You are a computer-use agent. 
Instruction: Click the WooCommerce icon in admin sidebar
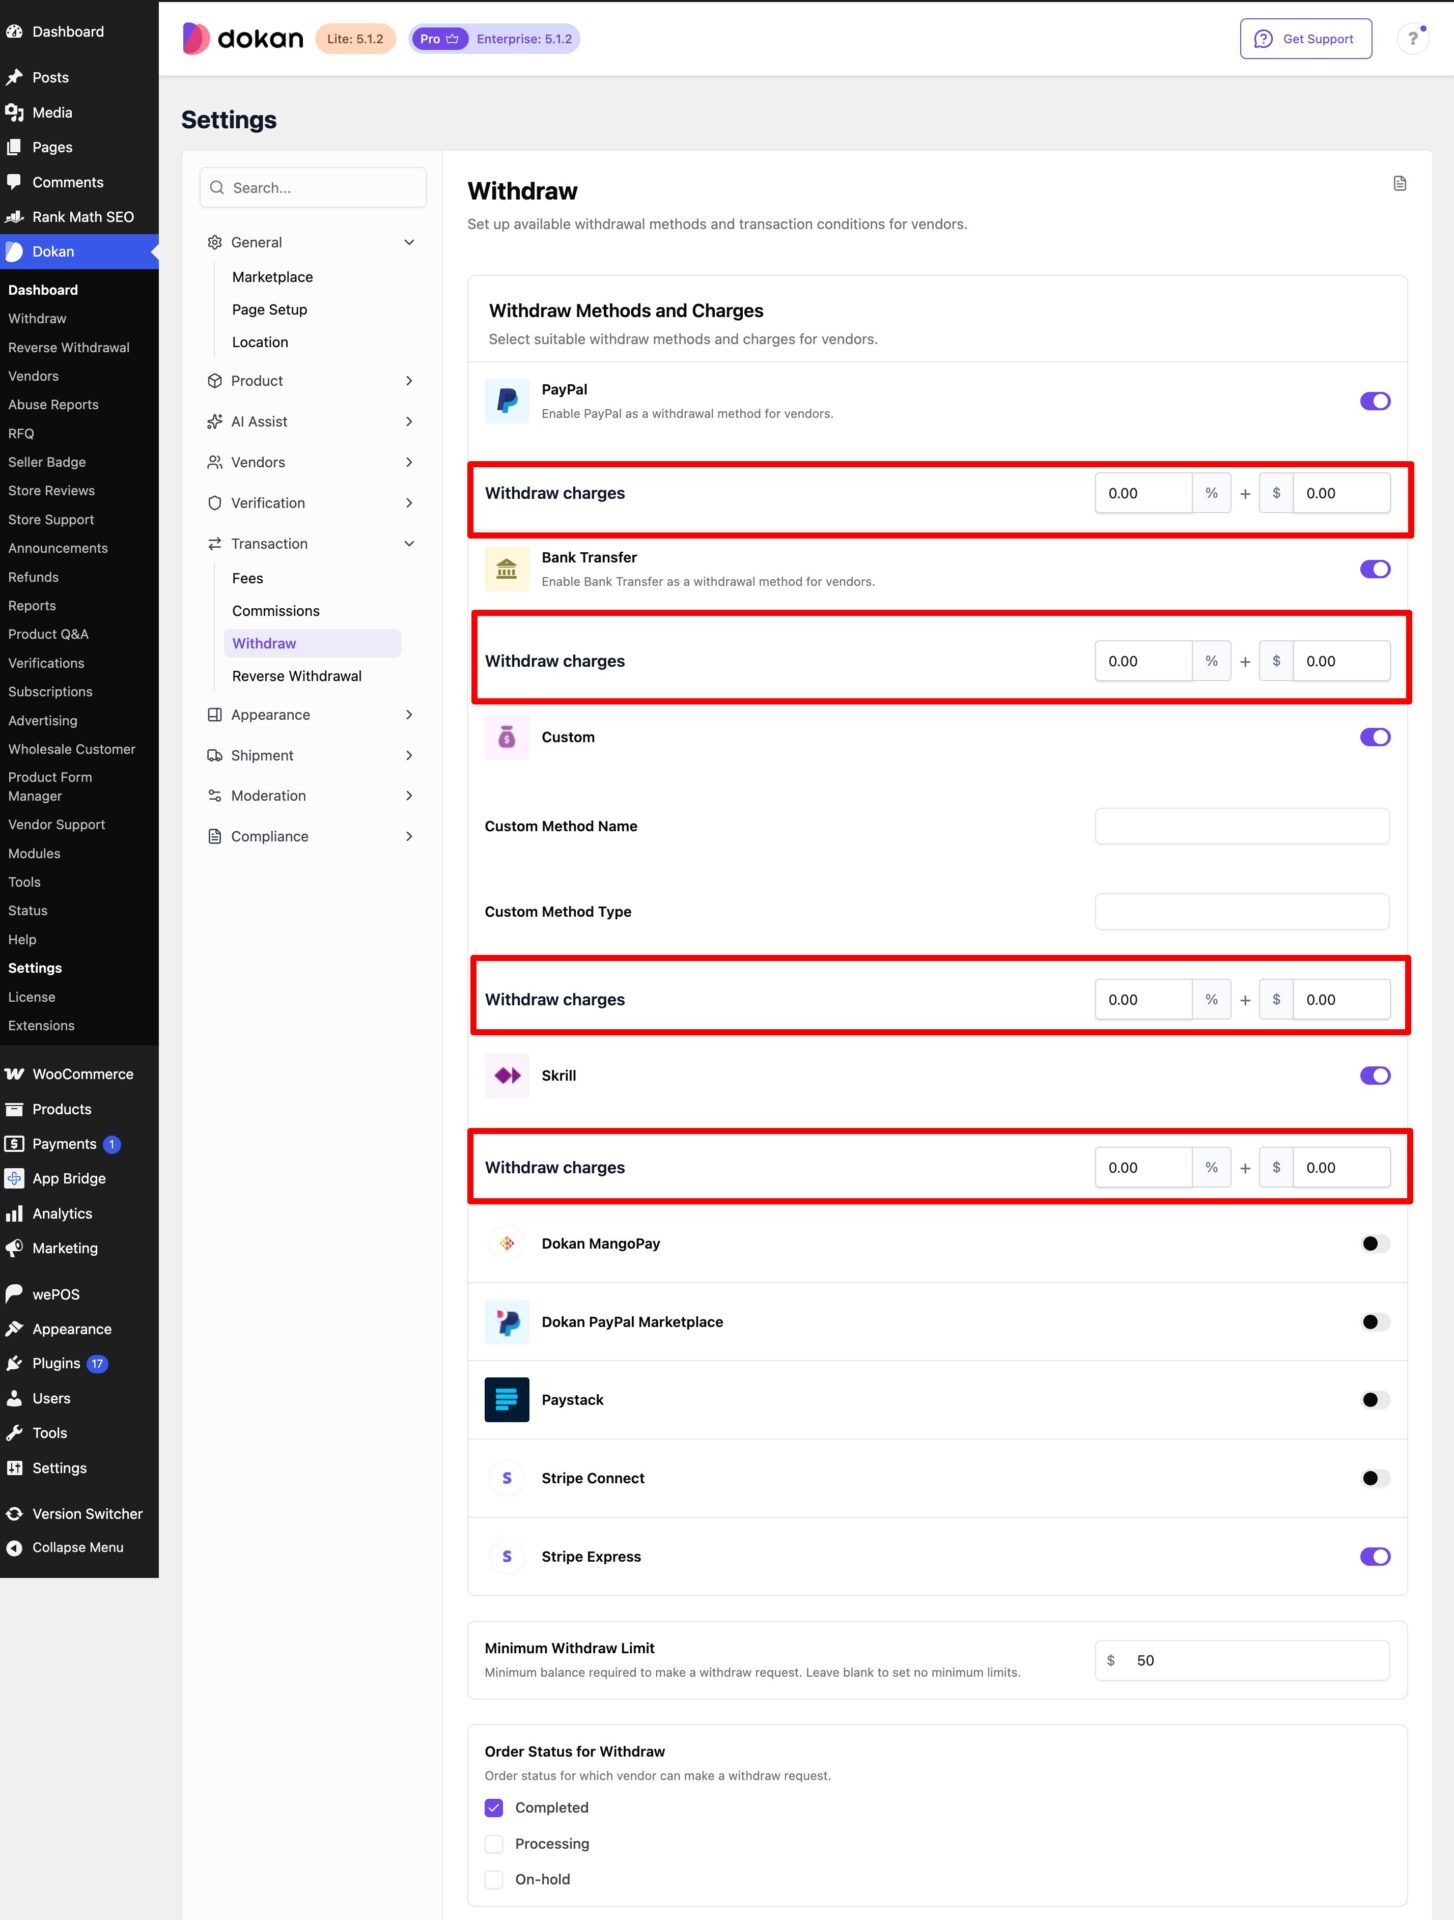(x=14, y=1074)
